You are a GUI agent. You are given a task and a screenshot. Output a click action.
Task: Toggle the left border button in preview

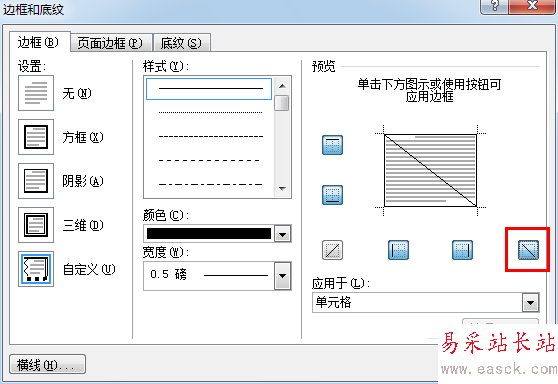click(398, 250)
